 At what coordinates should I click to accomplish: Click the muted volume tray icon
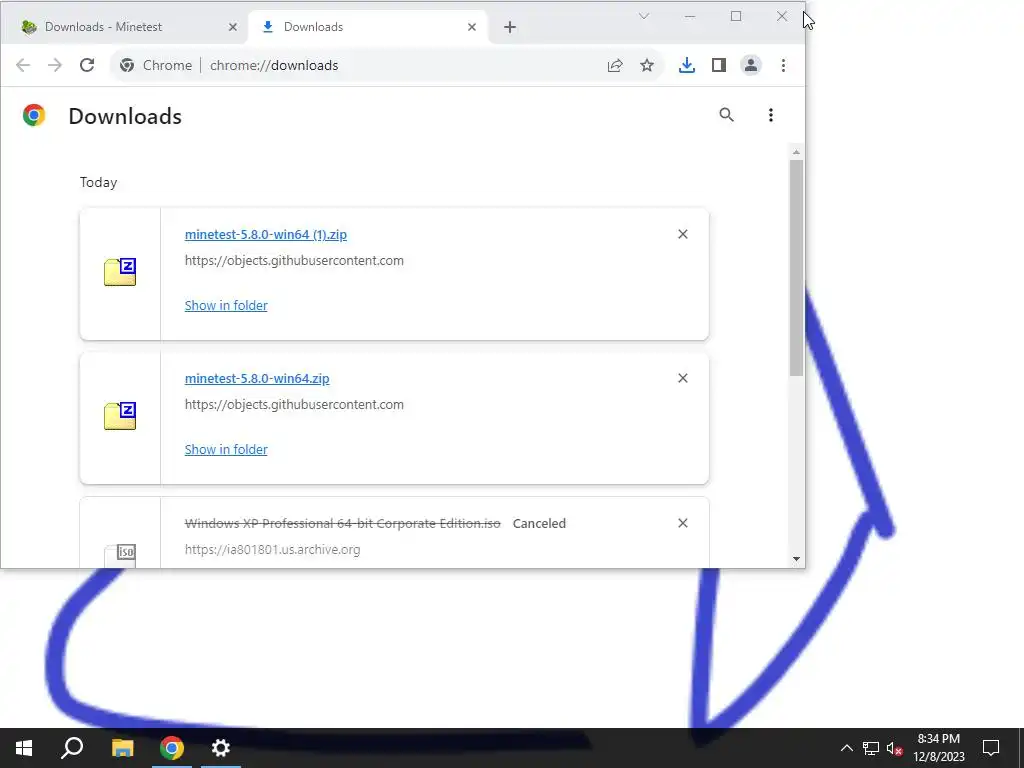pos(894,748)
